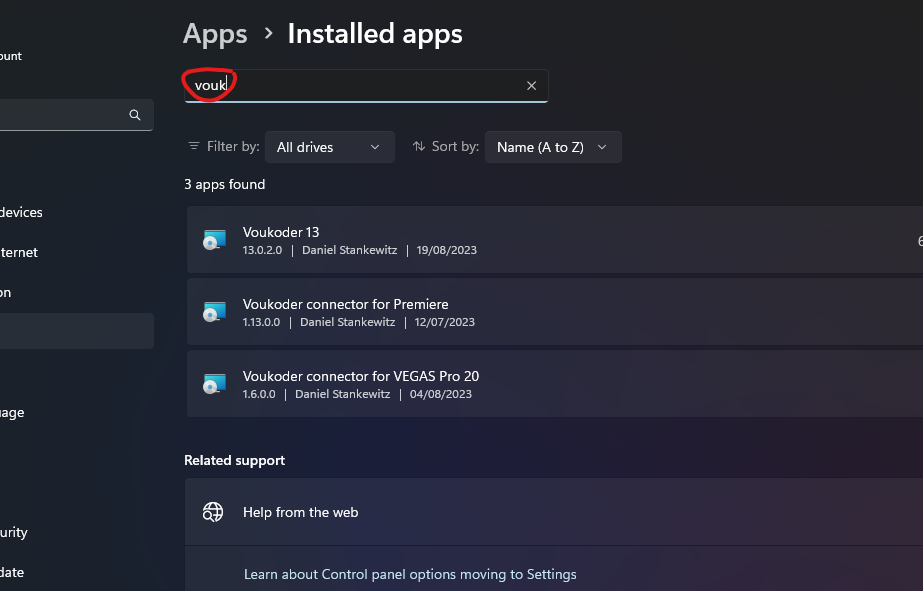Click the Sort by arrows icon

pyautogui.click(x=418, y=146)
